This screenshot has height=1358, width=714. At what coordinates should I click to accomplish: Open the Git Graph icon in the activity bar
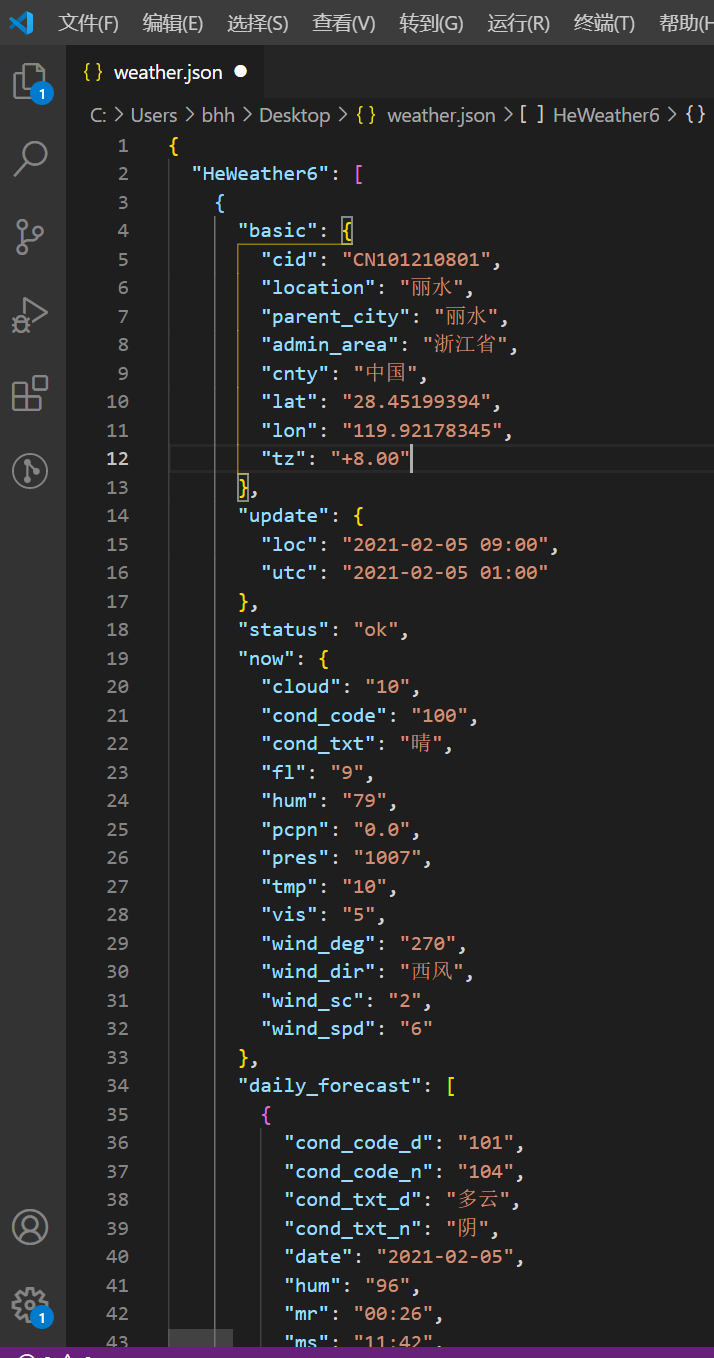coord(30,471)
